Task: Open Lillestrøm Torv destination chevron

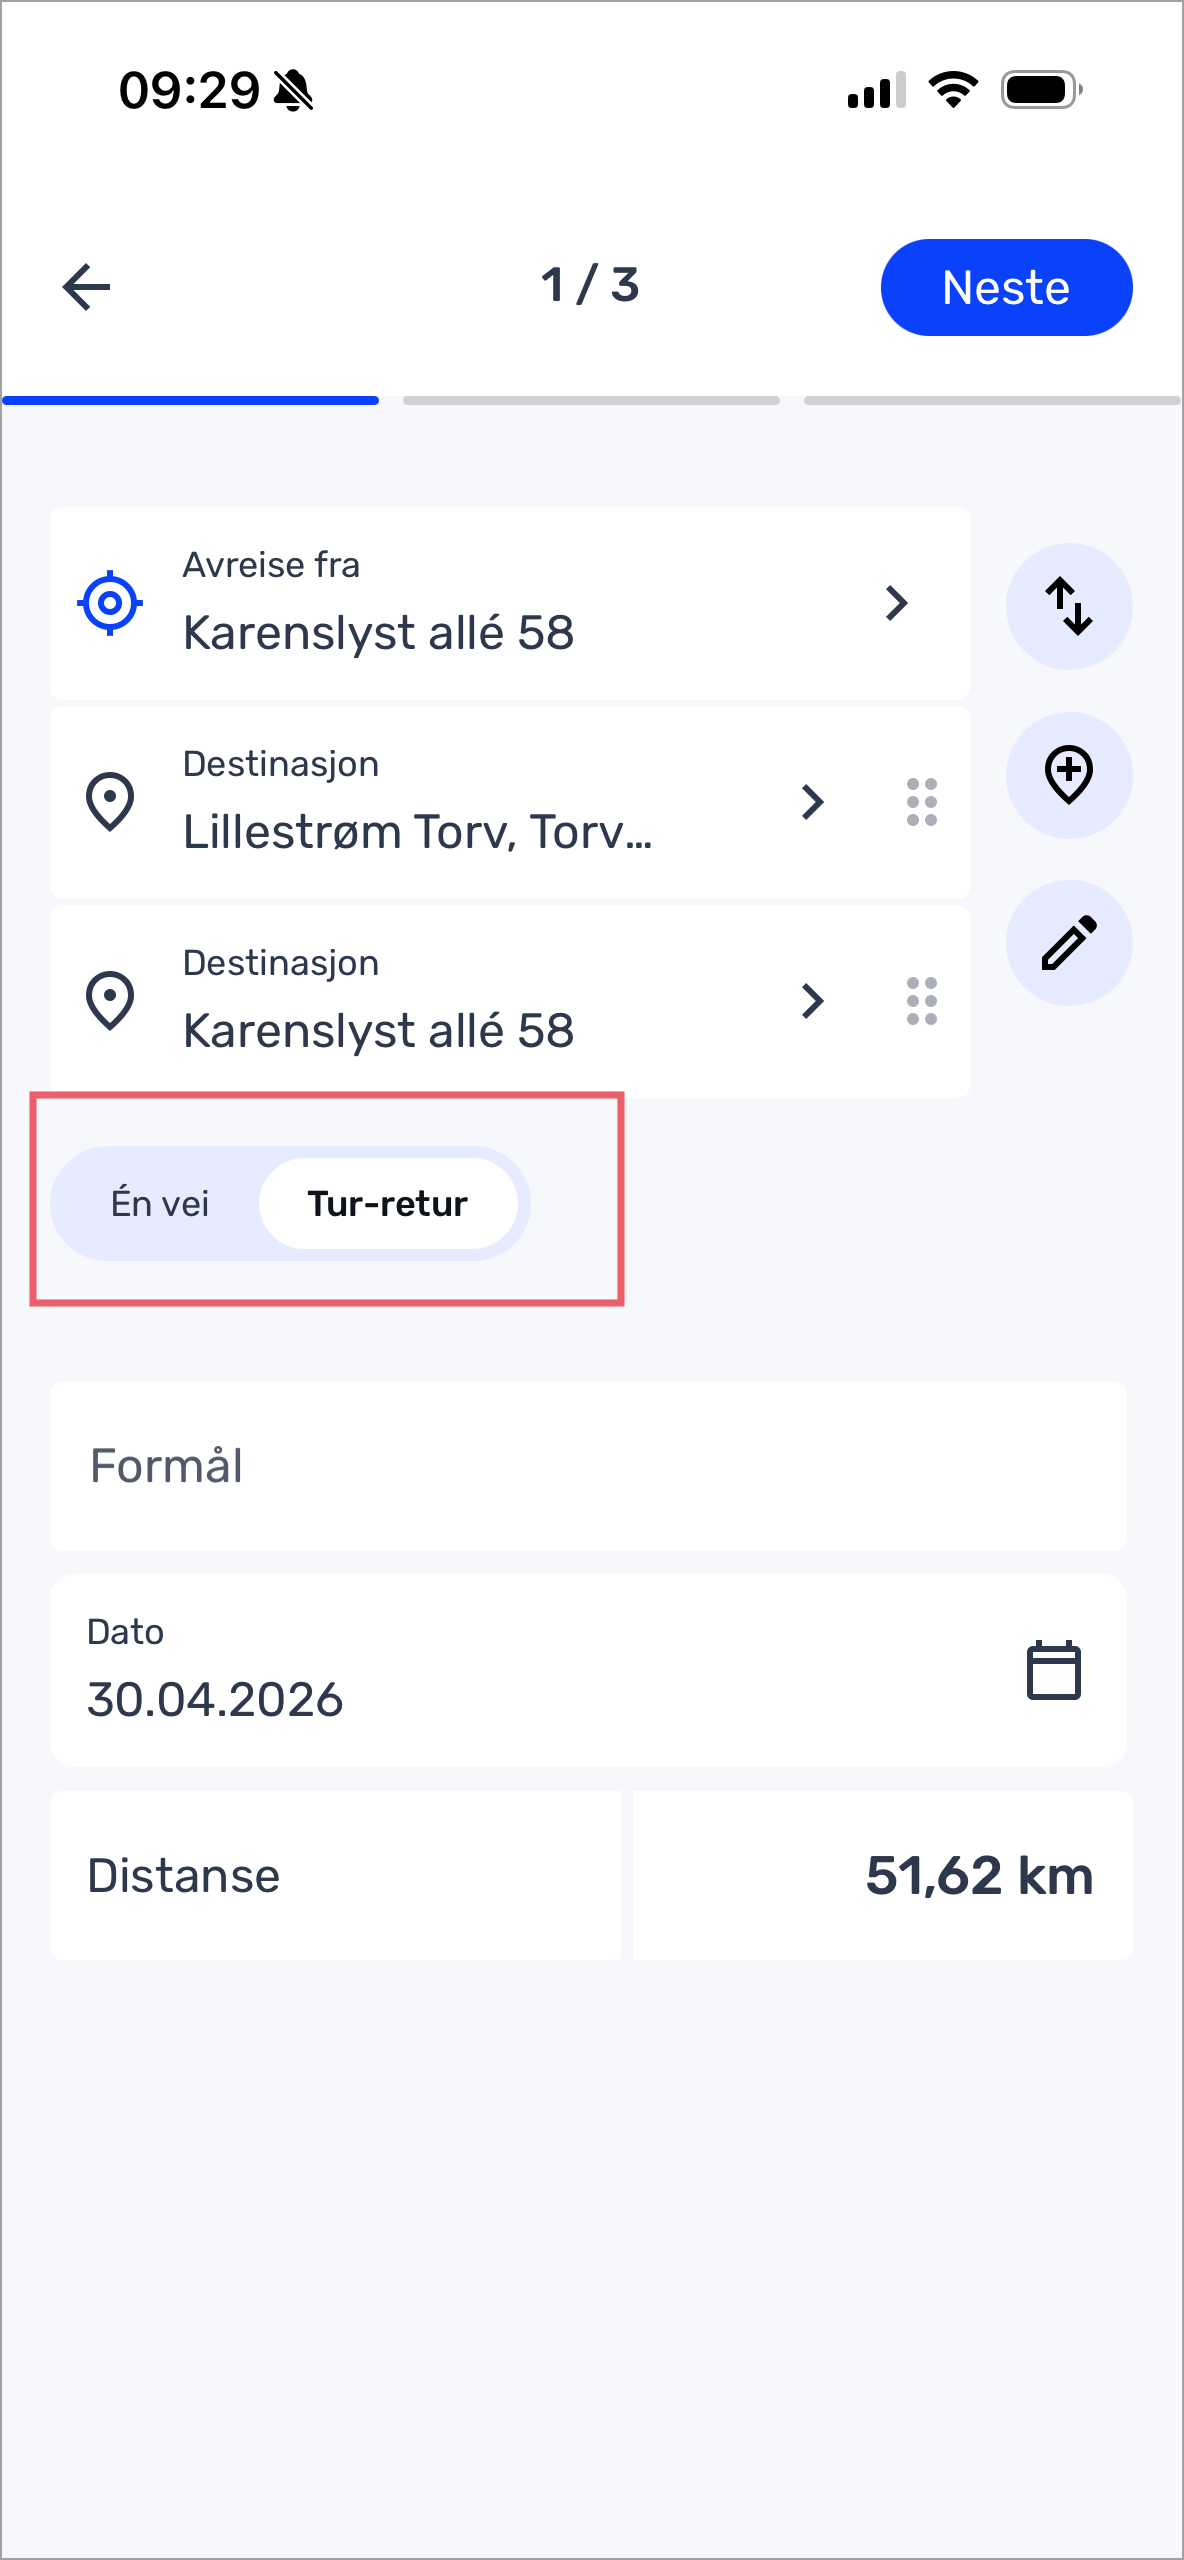Action: click(x=813, y=802)
